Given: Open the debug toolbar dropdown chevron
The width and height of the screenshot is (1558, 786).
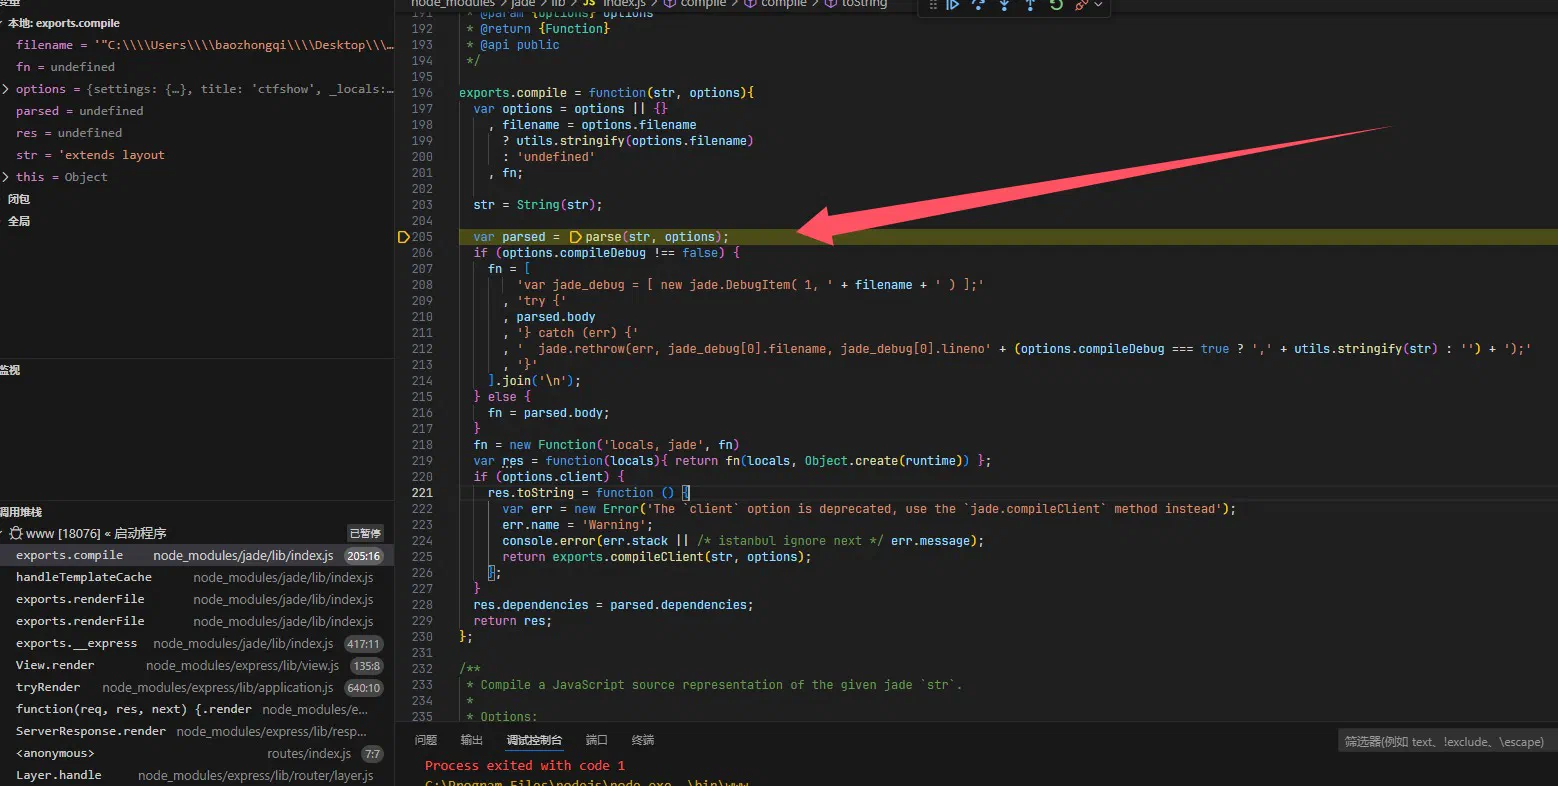Looking at the screenshot, I should pyautogui.click(x=1098, y=5).
